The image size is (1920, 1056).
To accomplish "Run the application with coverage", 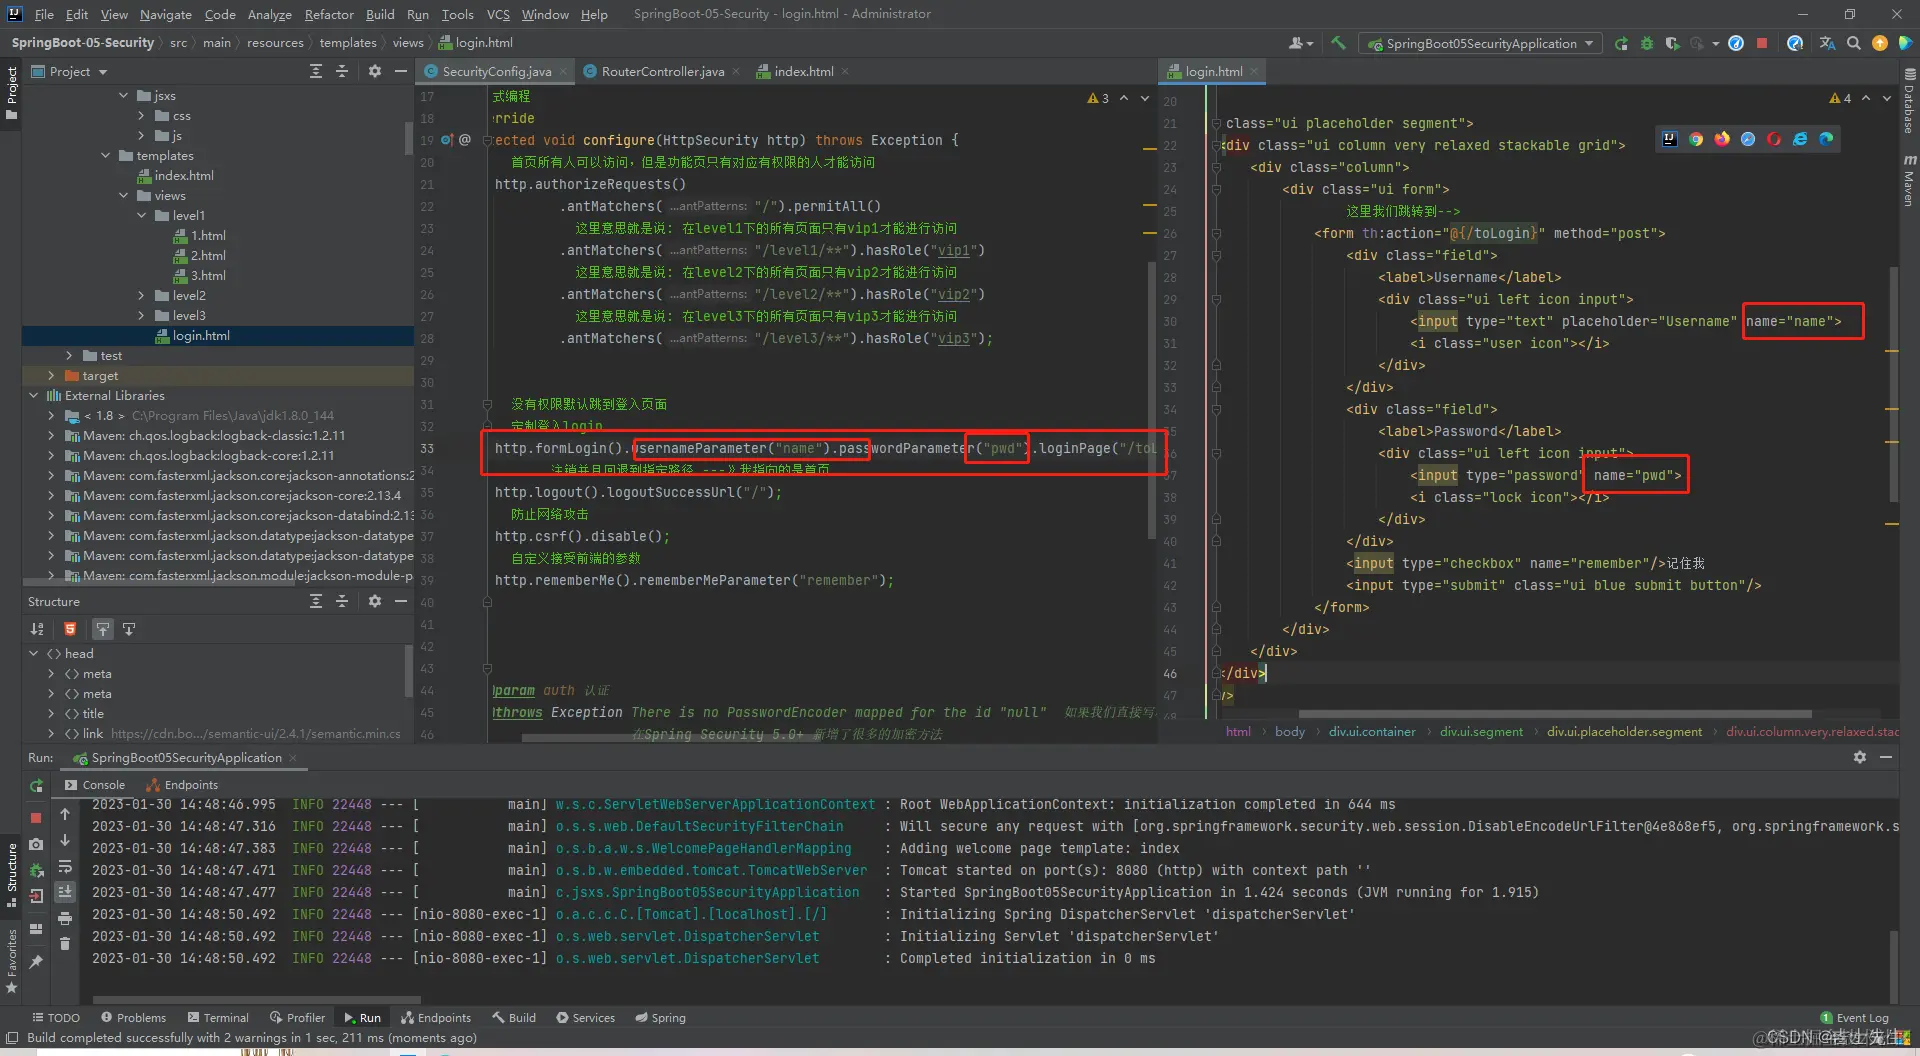I will point(1672,43).
